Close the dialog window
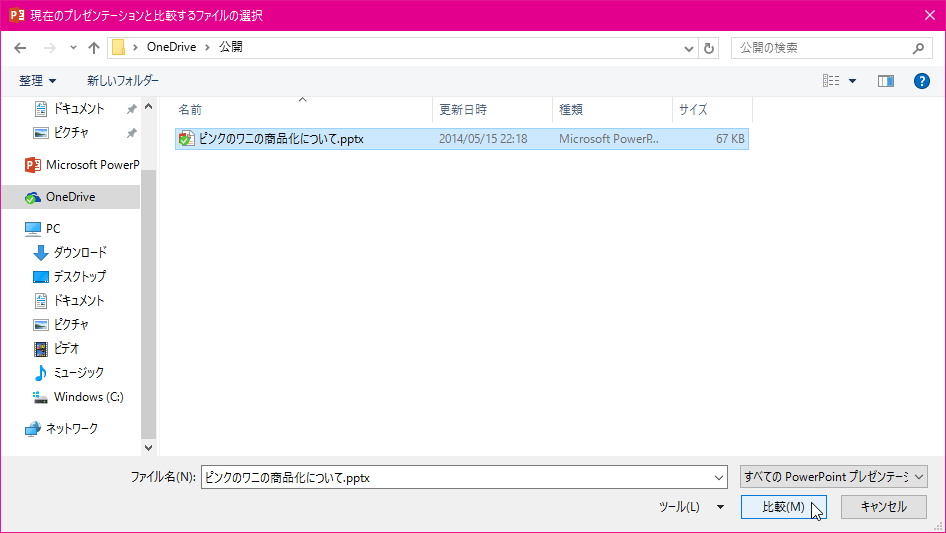 [930, 15]
